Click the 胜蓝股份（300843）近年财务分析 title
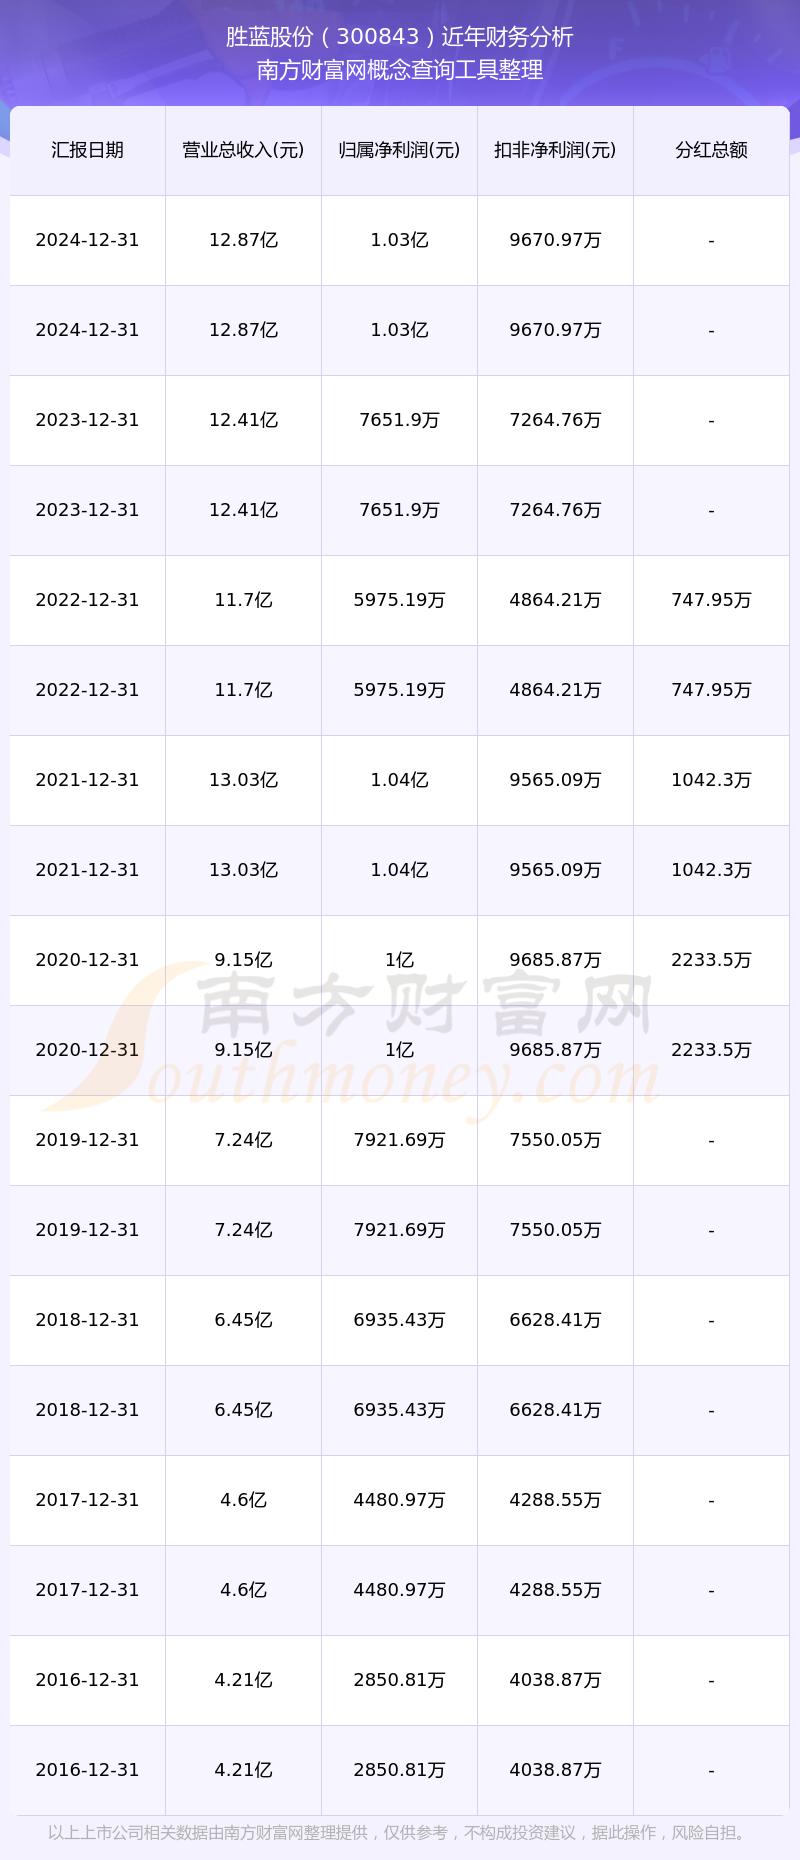This screenshot has width=800, height=1860. [x=400, y=37]
